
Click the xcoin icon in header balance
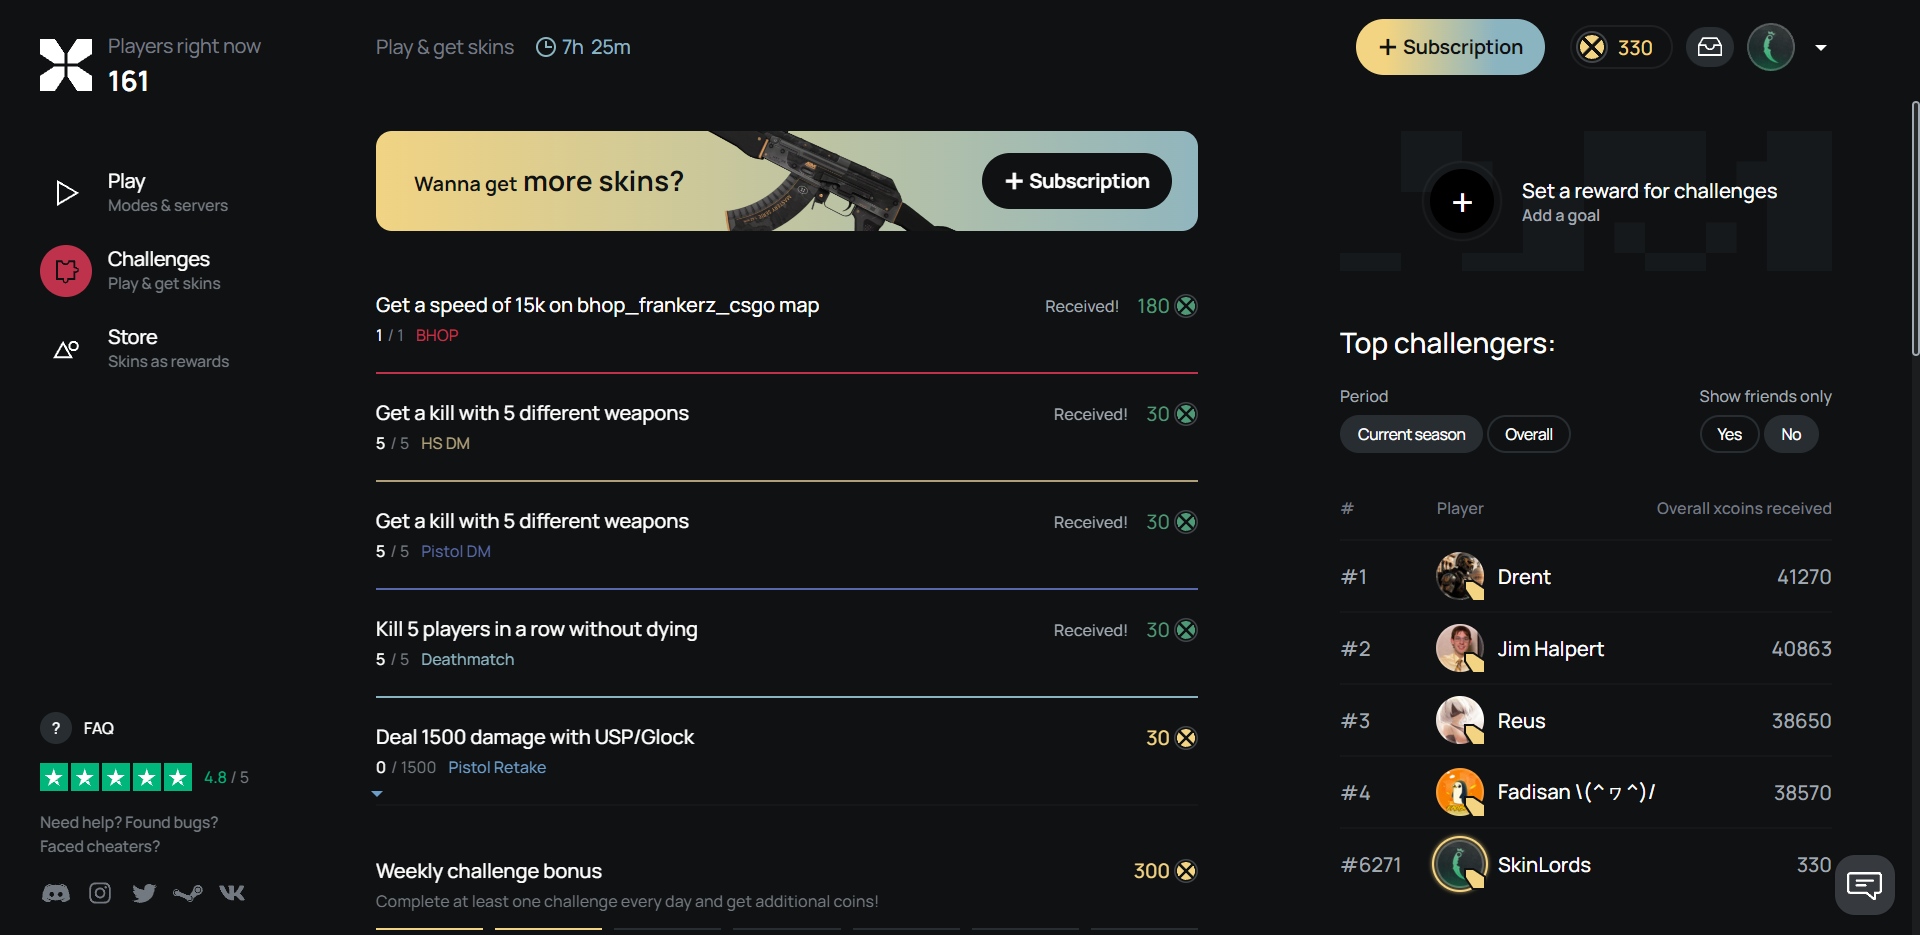point(1592,47)
